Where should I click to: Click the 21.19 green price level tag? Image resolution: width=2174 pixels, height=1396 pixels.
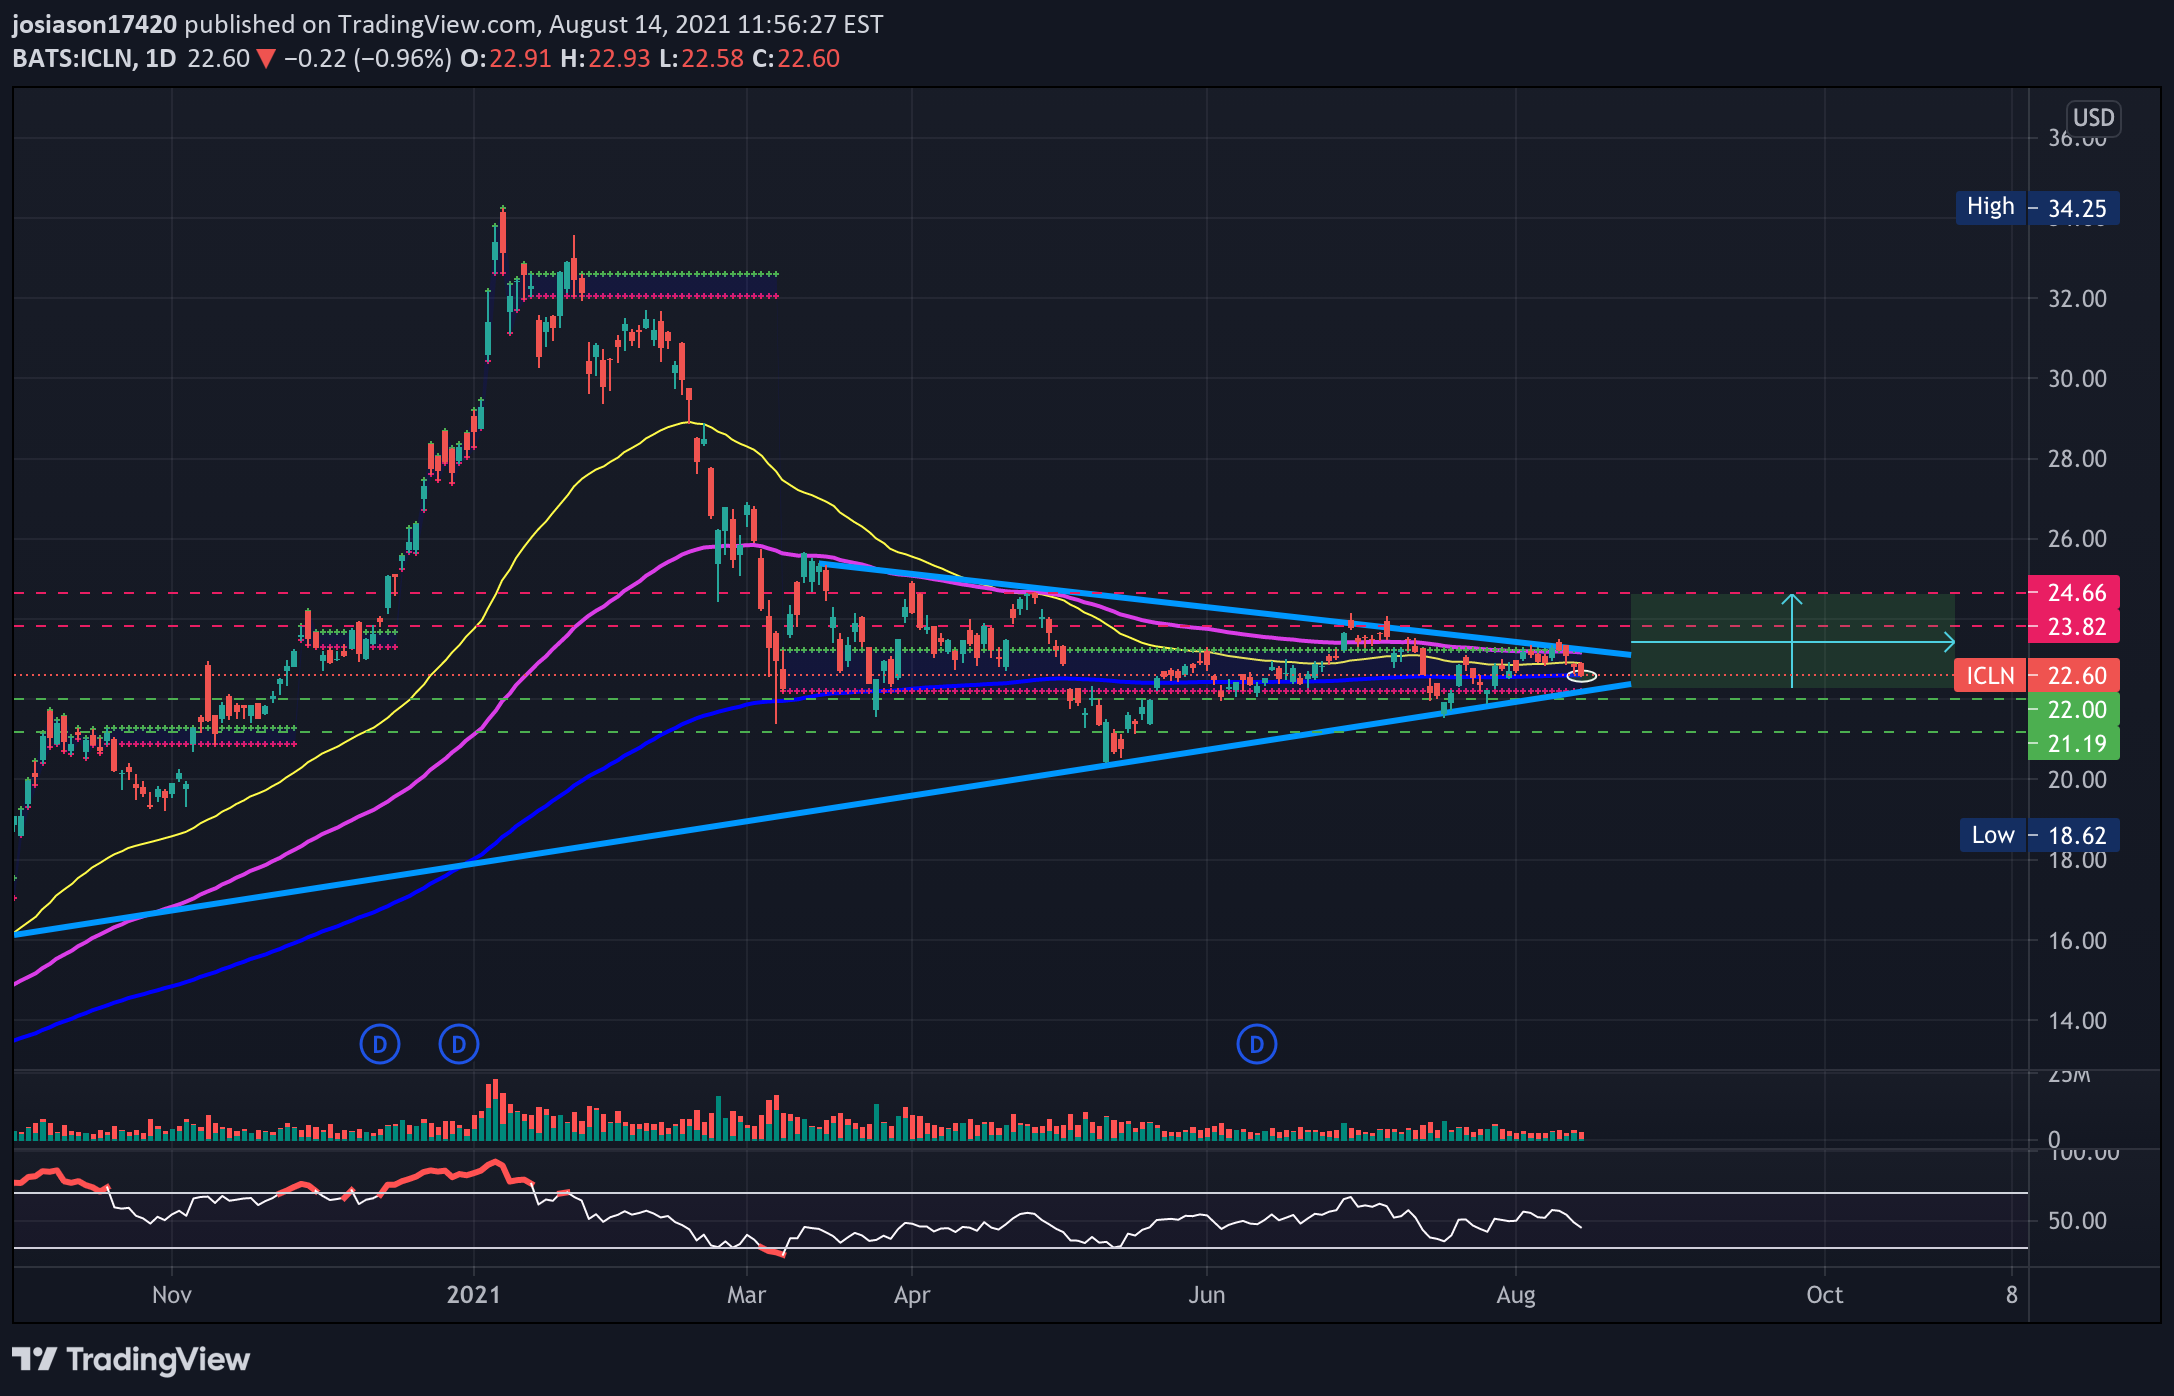[2074, 744]
